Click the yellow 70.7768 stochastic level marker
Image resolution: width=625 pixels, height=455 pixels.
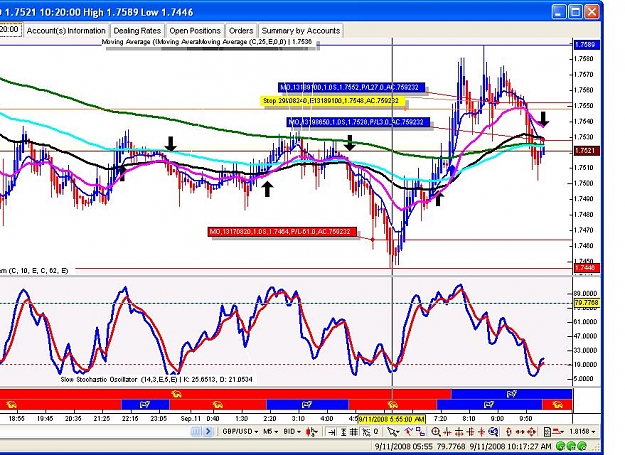pyautogui.click(x=586, y=303)
